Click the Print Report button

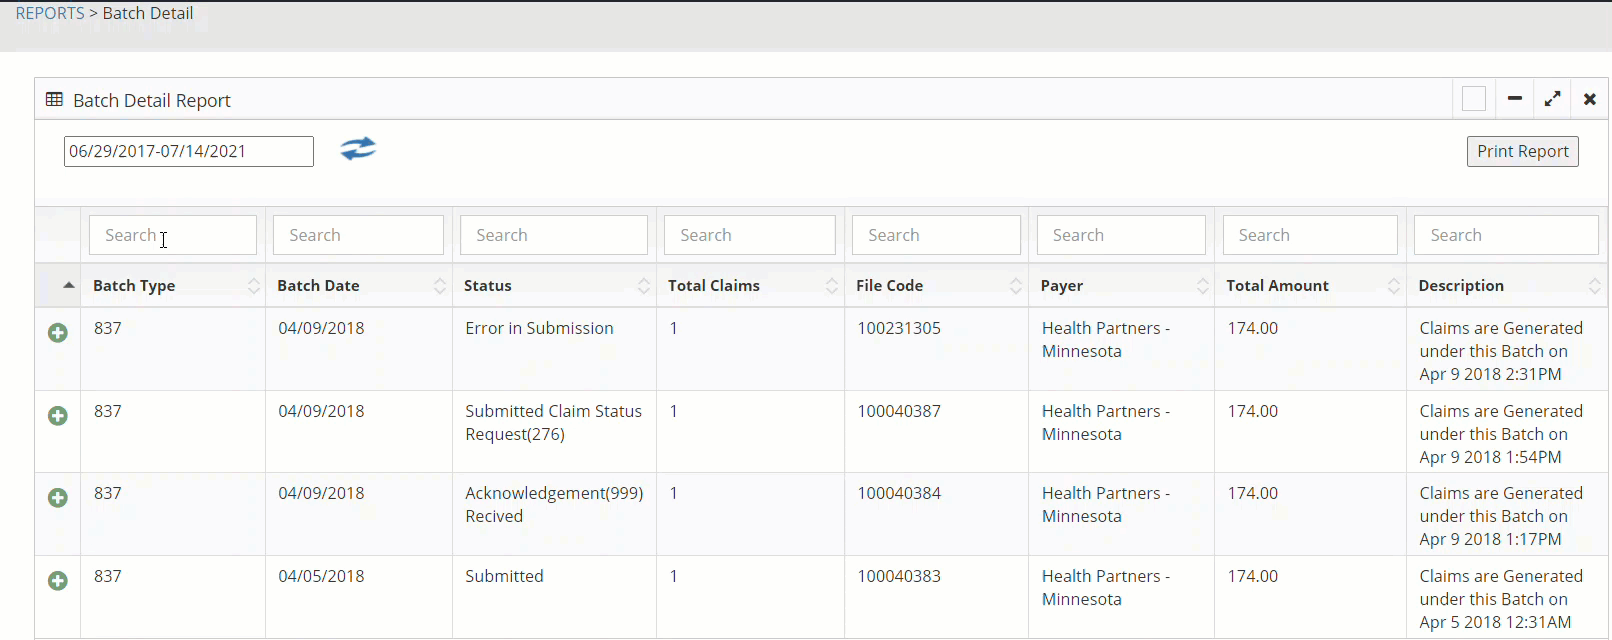[x=1522, y=152]
